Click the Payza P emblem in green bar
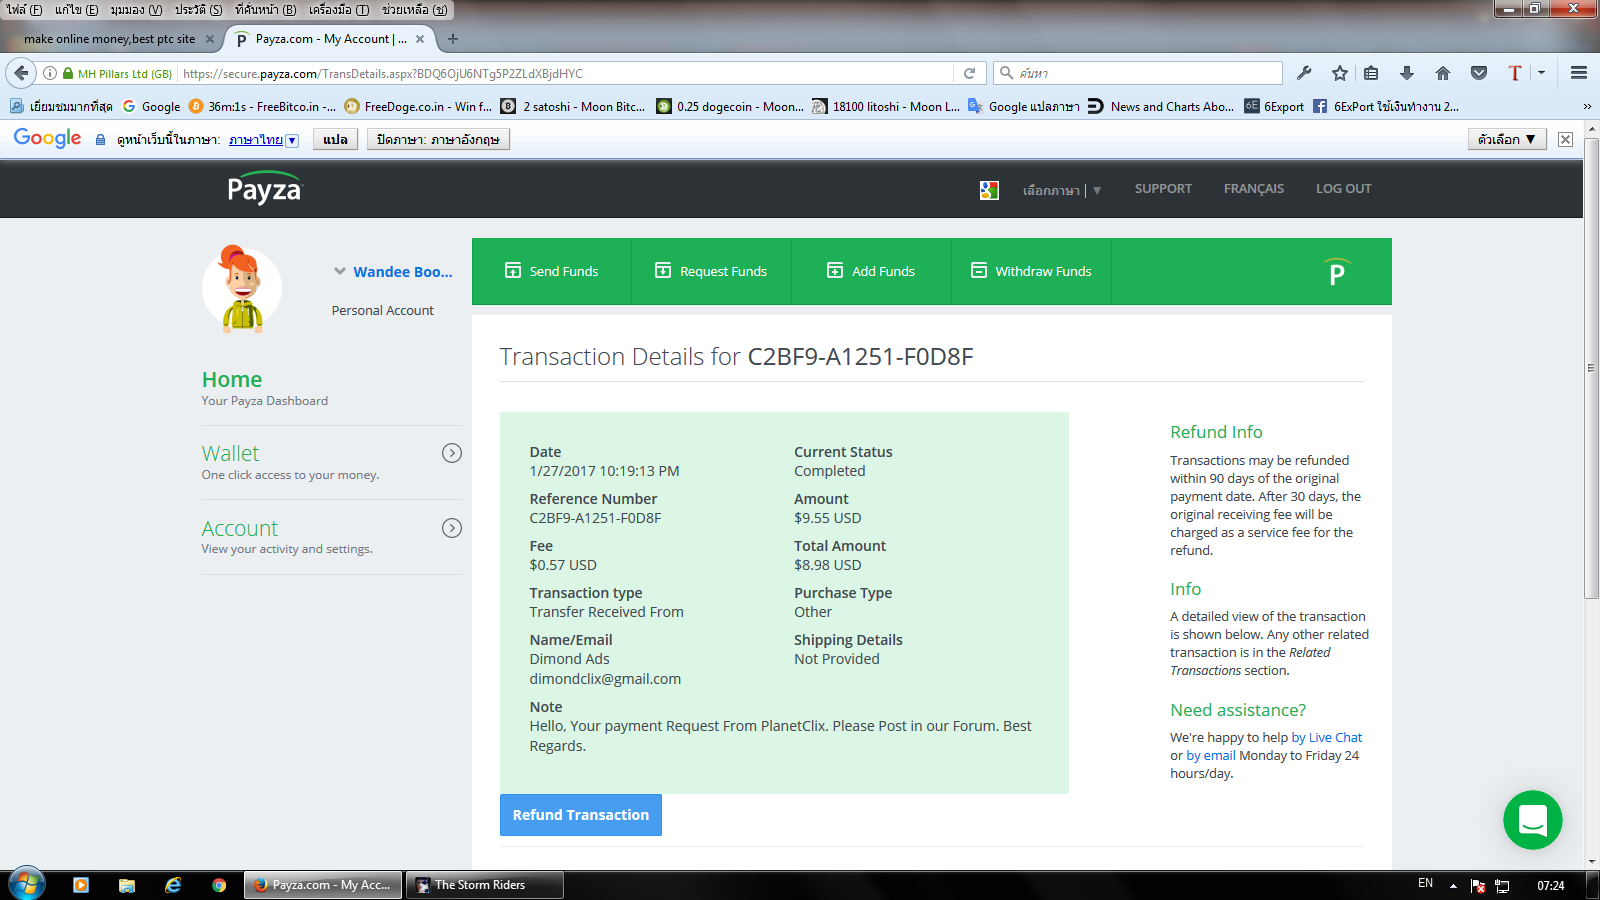 [x=1337, y=272]
